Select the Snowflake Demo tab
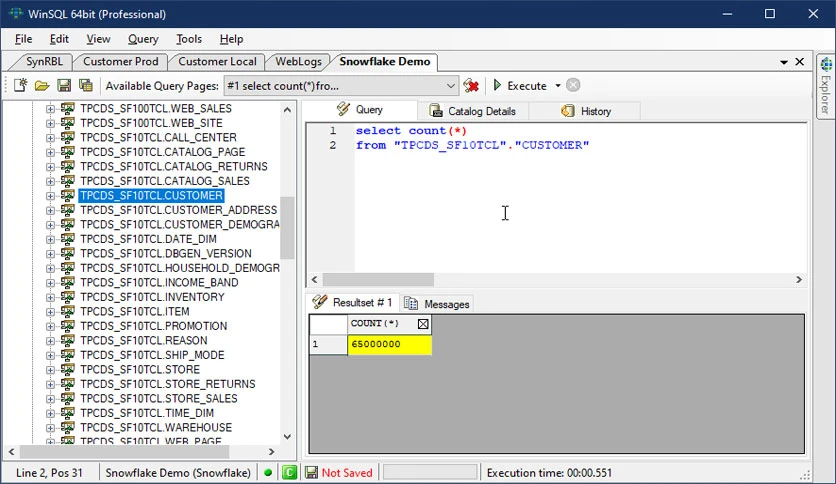This screenshot has width=836, height=484. (384, 62)
